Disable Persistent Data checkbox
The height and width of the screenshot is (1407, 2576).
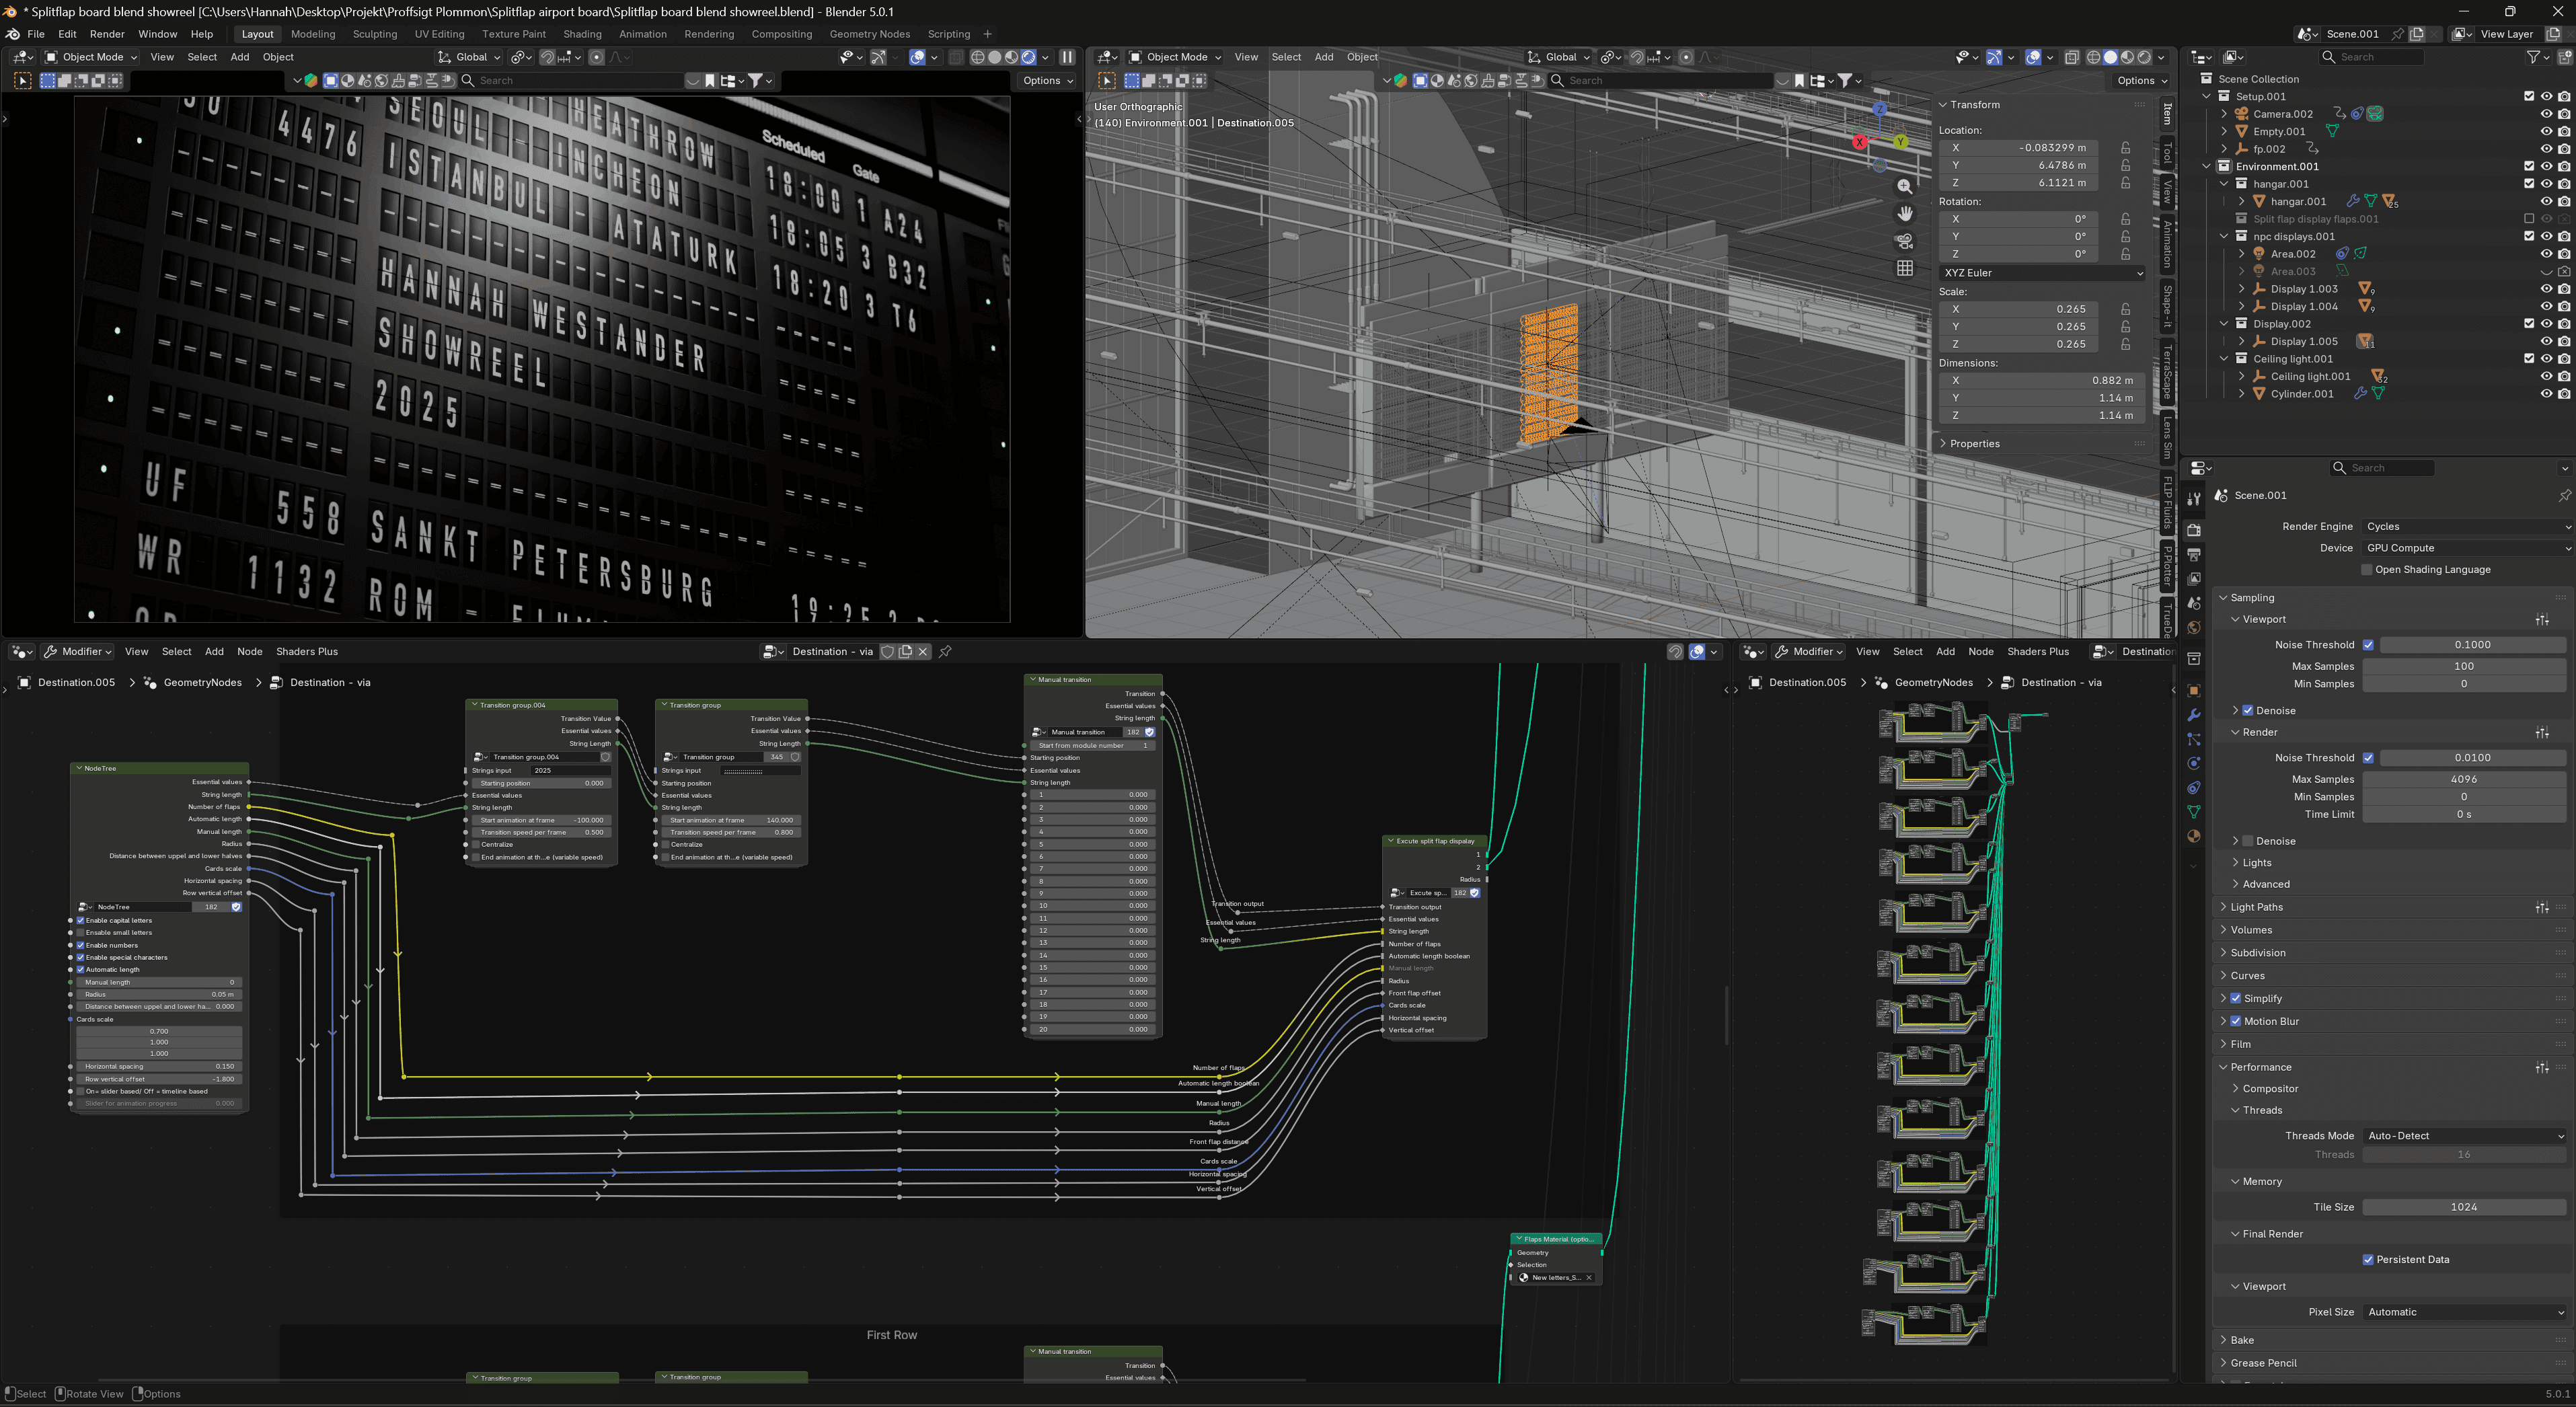[2368, 1260]
